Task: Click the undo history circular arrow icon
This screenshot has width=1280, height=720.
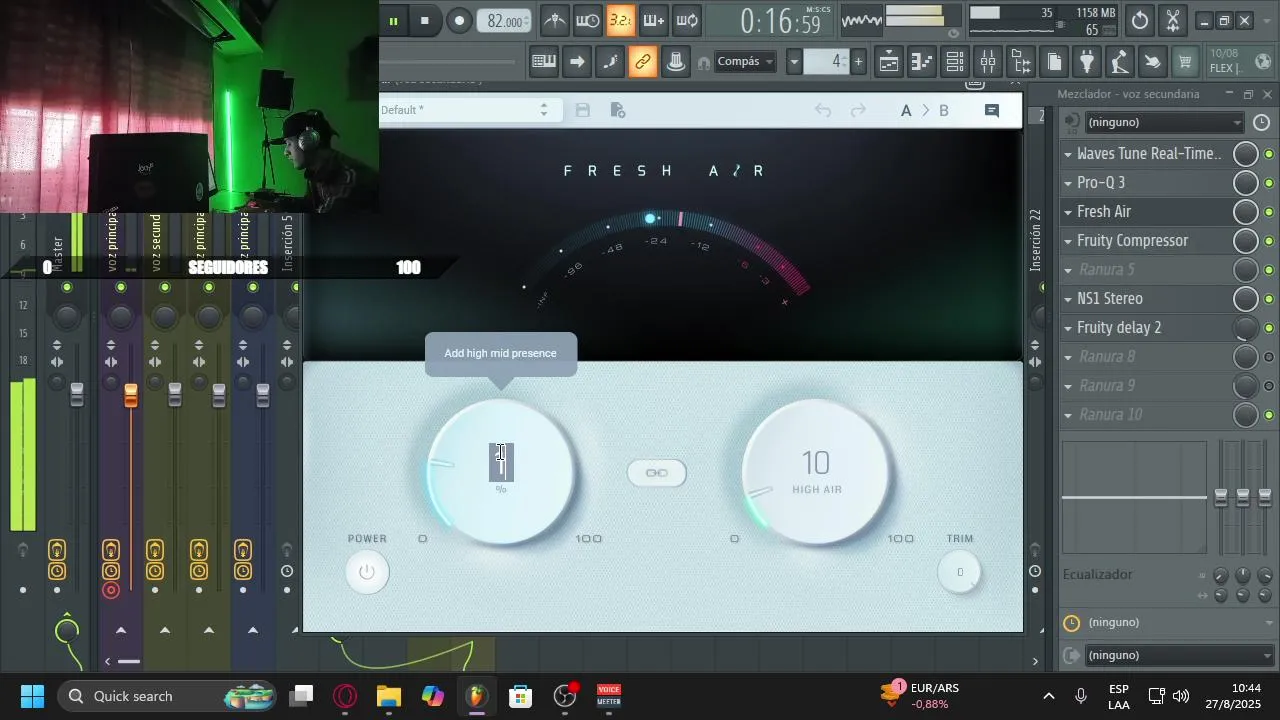Action: pyautogui.click(x=1140, y=21)
